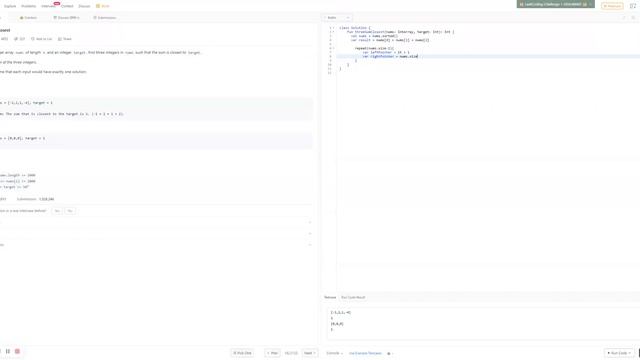Click the Share button

[x=65, y=39]
